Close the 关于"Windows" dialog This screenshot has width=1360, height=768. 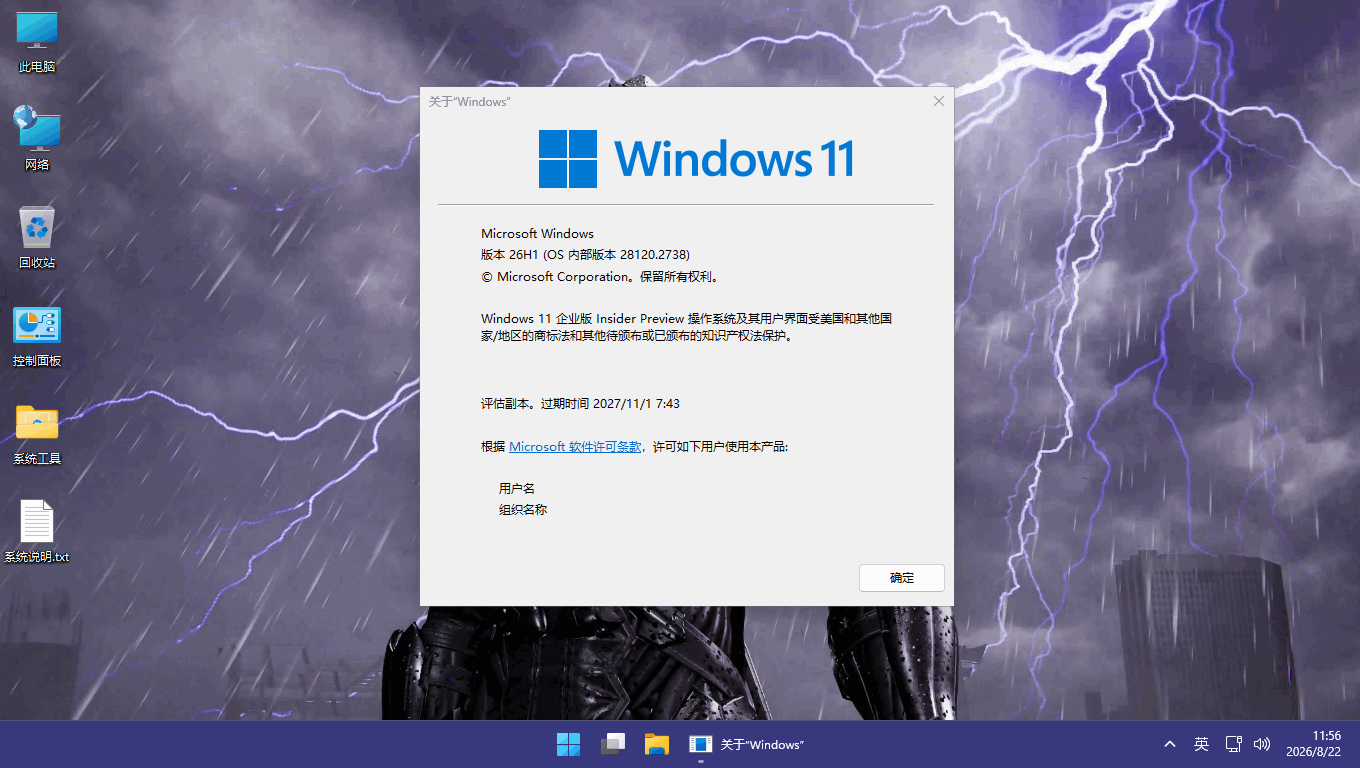938,101
